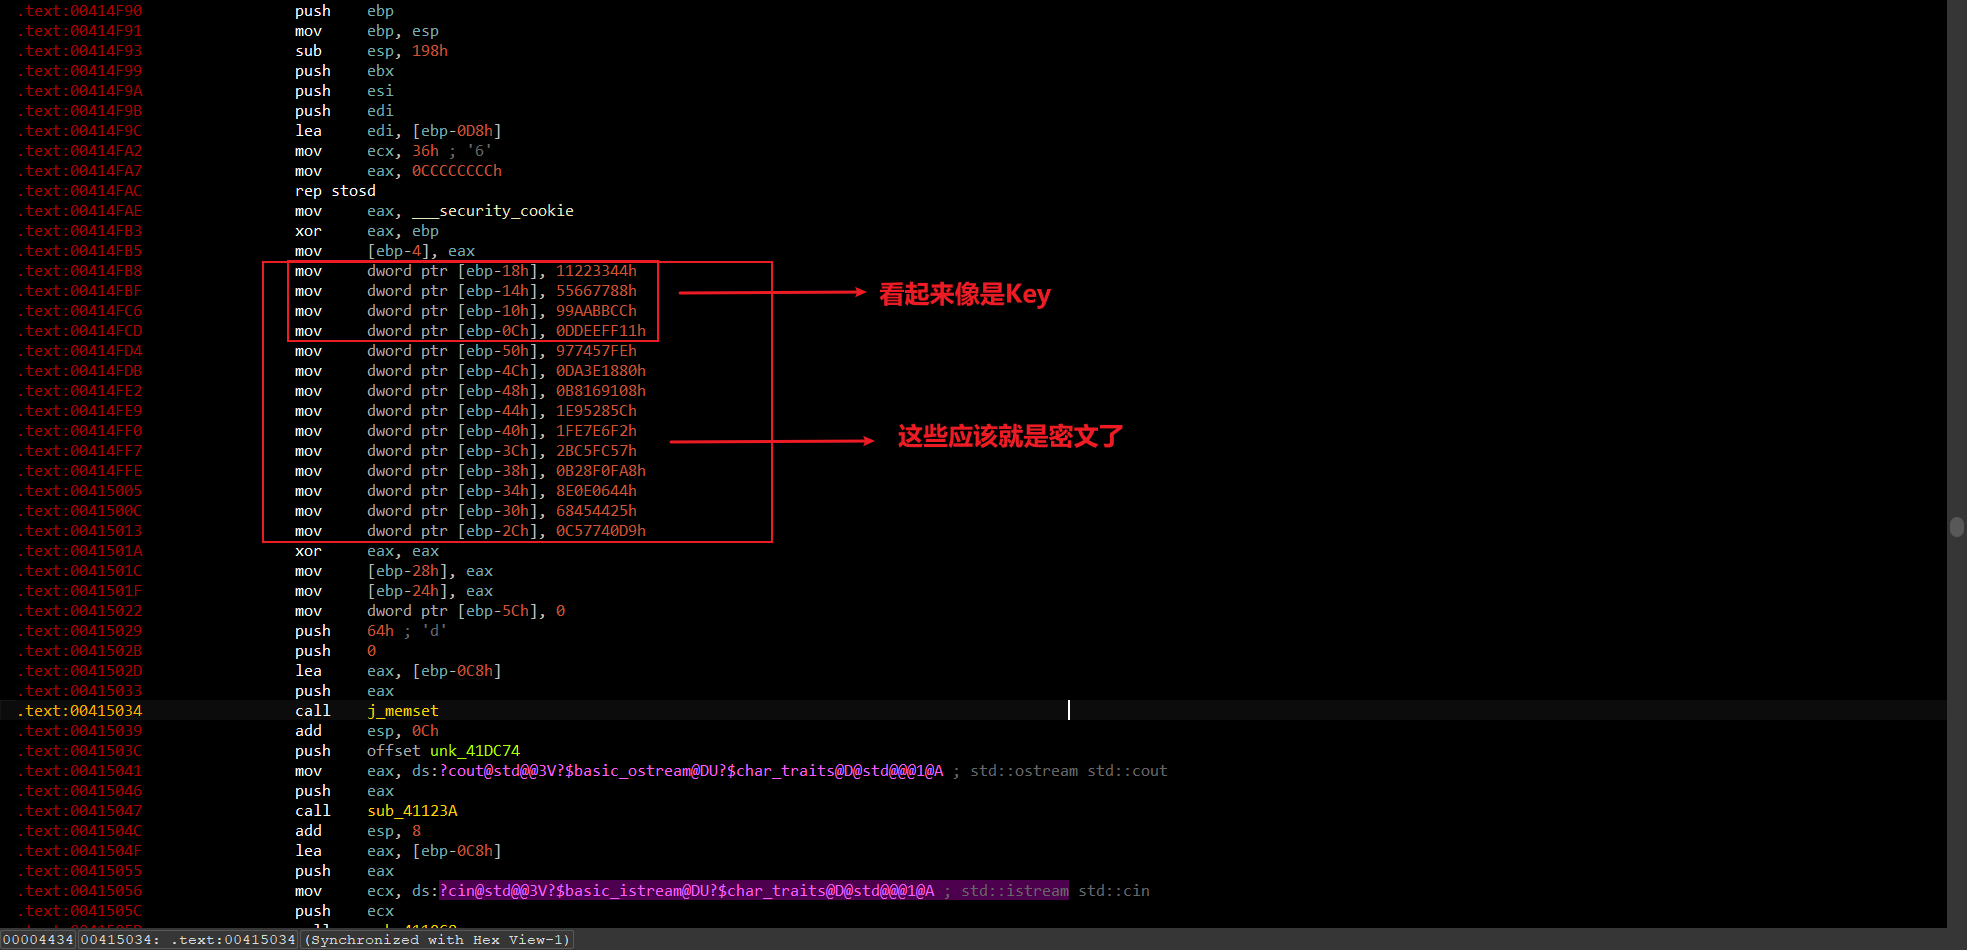1967x950 pixels.
Task: Click status bar text Synchronized with Hex View-1
Action: click(437, 940)
